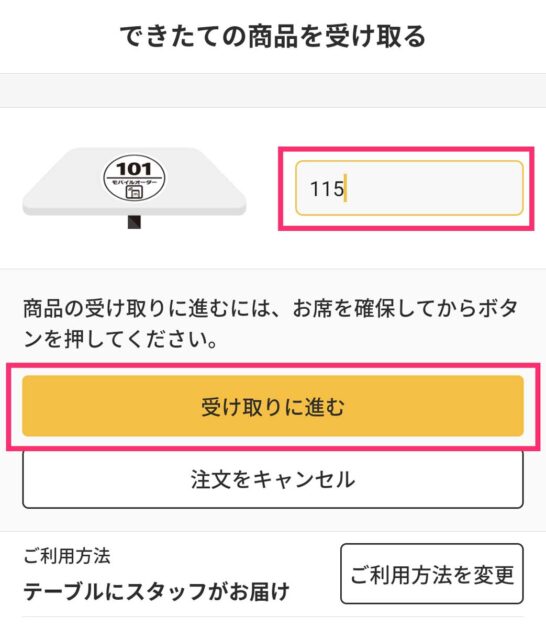This screenshot has width=546, height=628.
Task: Click the table stand base icon
Action: pos(134,222)
